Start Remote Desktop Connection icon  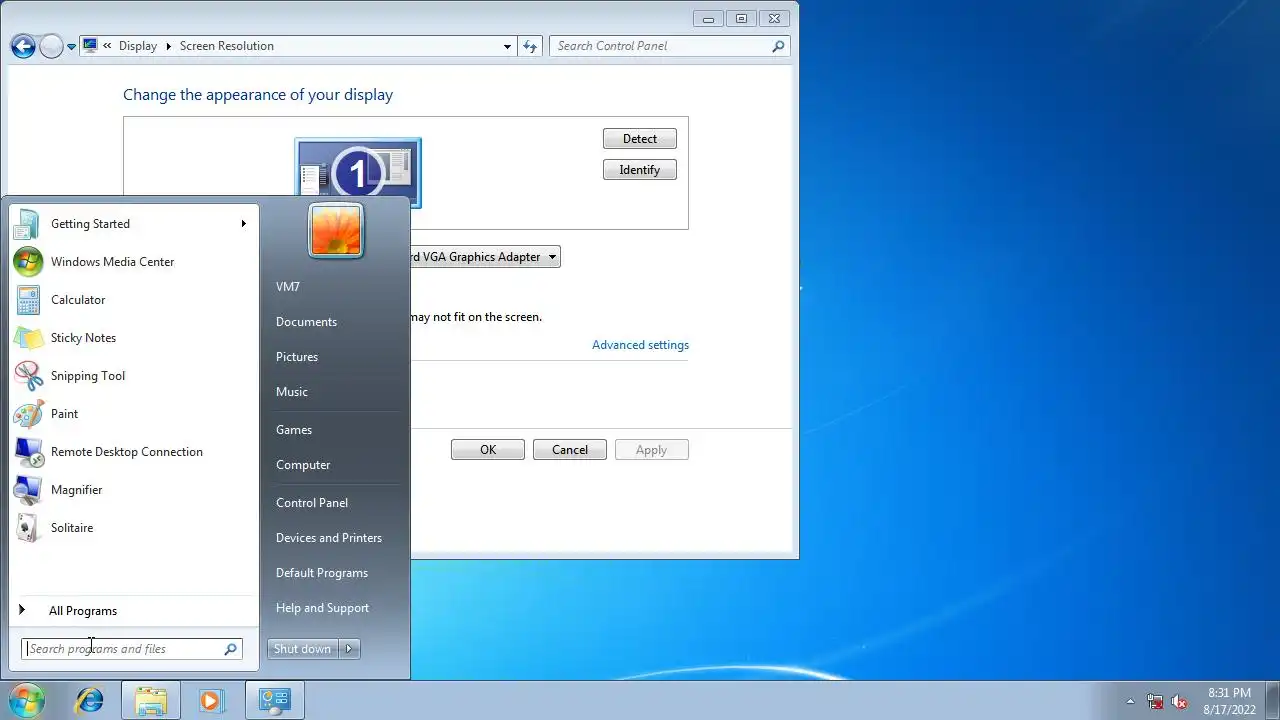tap(28, 452)
